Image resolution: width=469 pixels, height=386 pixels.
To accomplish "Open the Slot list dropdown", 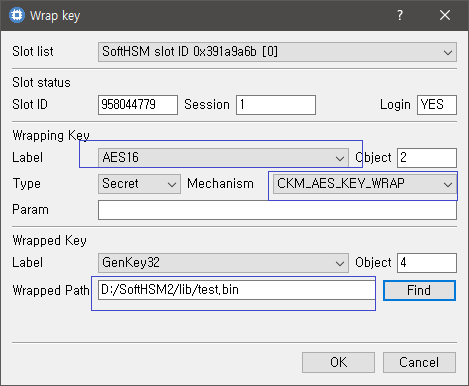I will (277, 52).
